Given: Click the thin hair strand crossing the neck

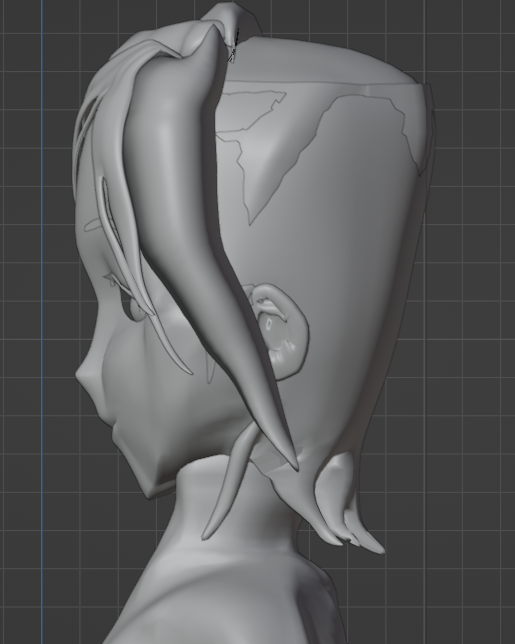Looking at the screenshot, I should [230, 481].
